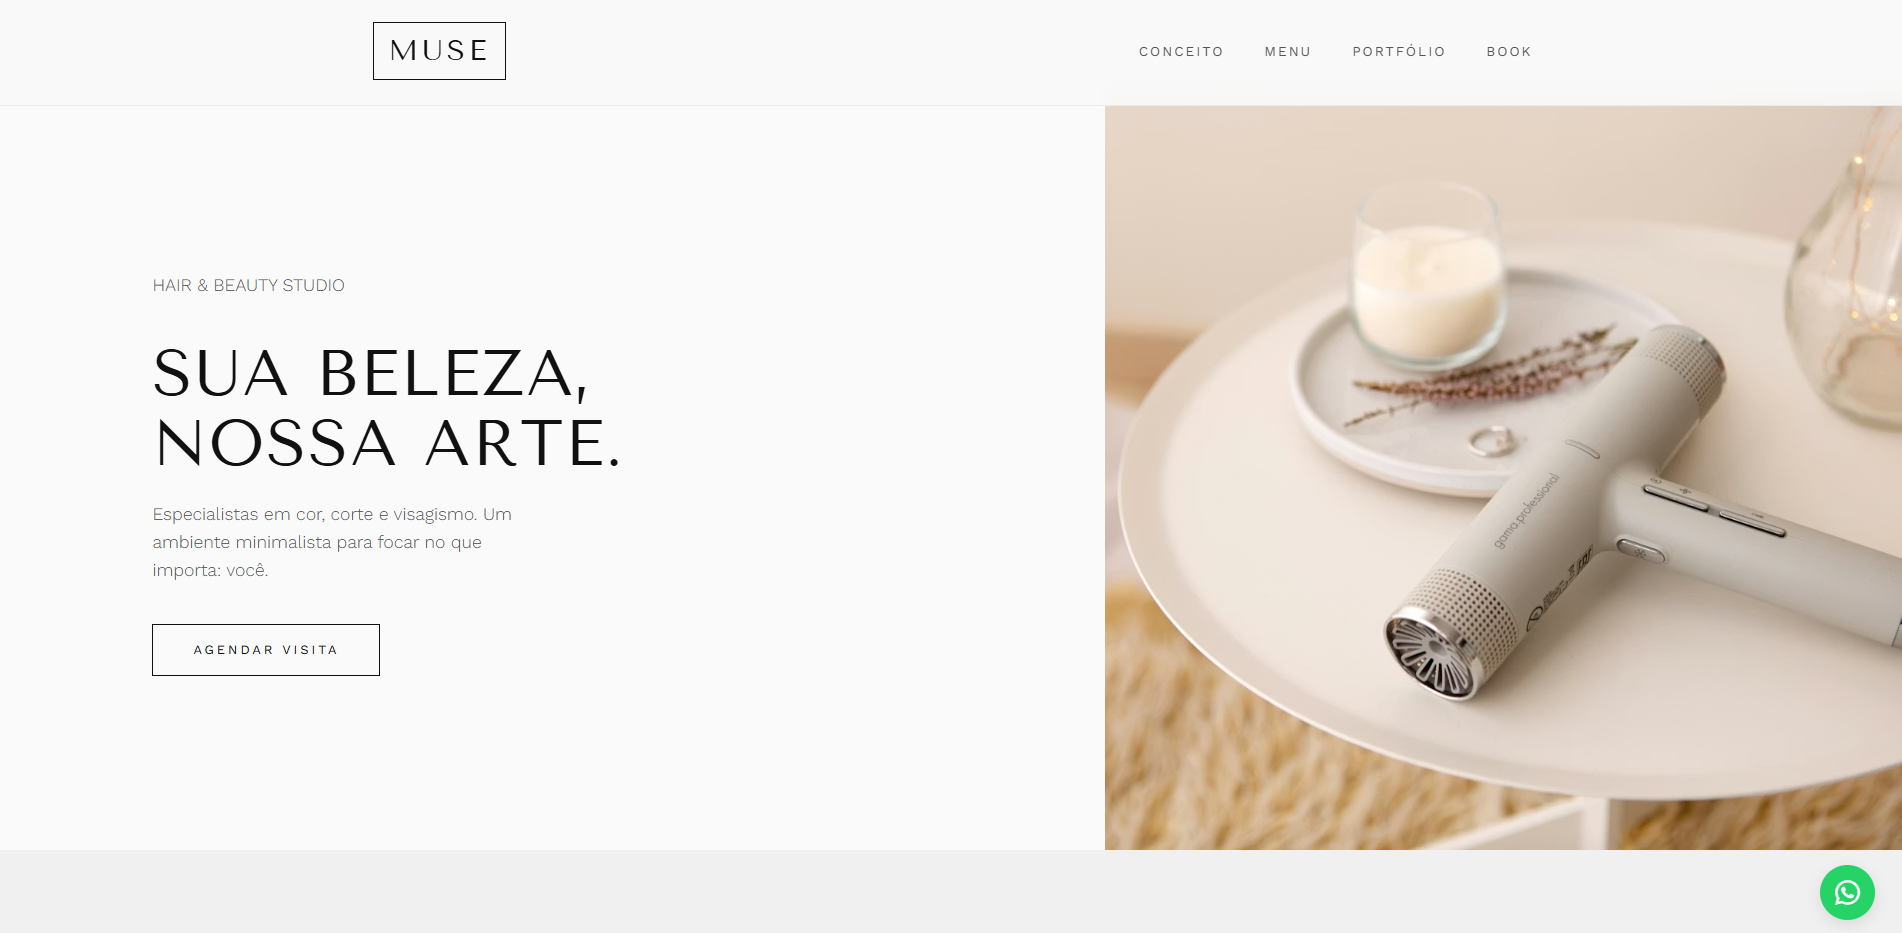This screenshot has height=933, width=1902.
Task: Click the MUSE boxed logo
Action: click(439, 51)
